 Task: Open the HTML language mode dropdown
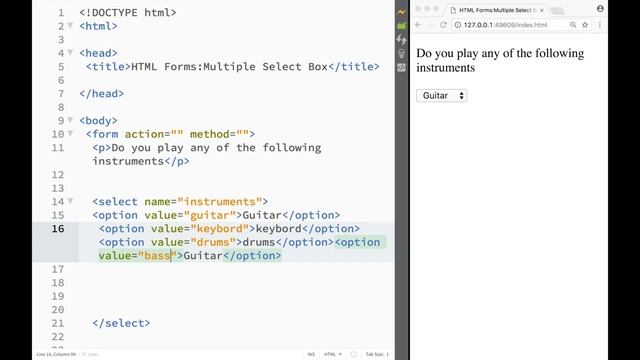tap(333, 354)
